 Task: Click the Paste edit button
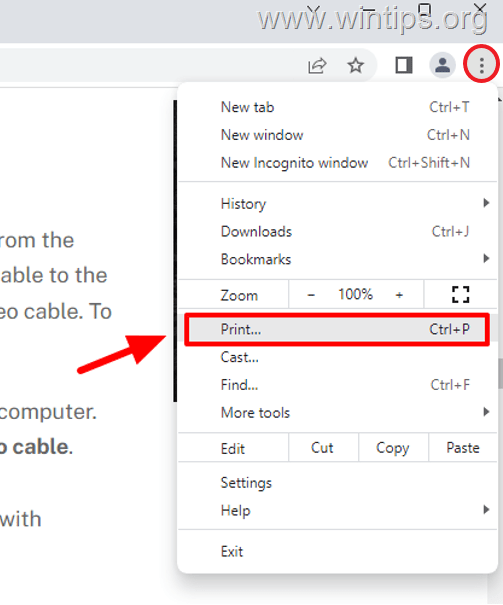tap(463, 448)
